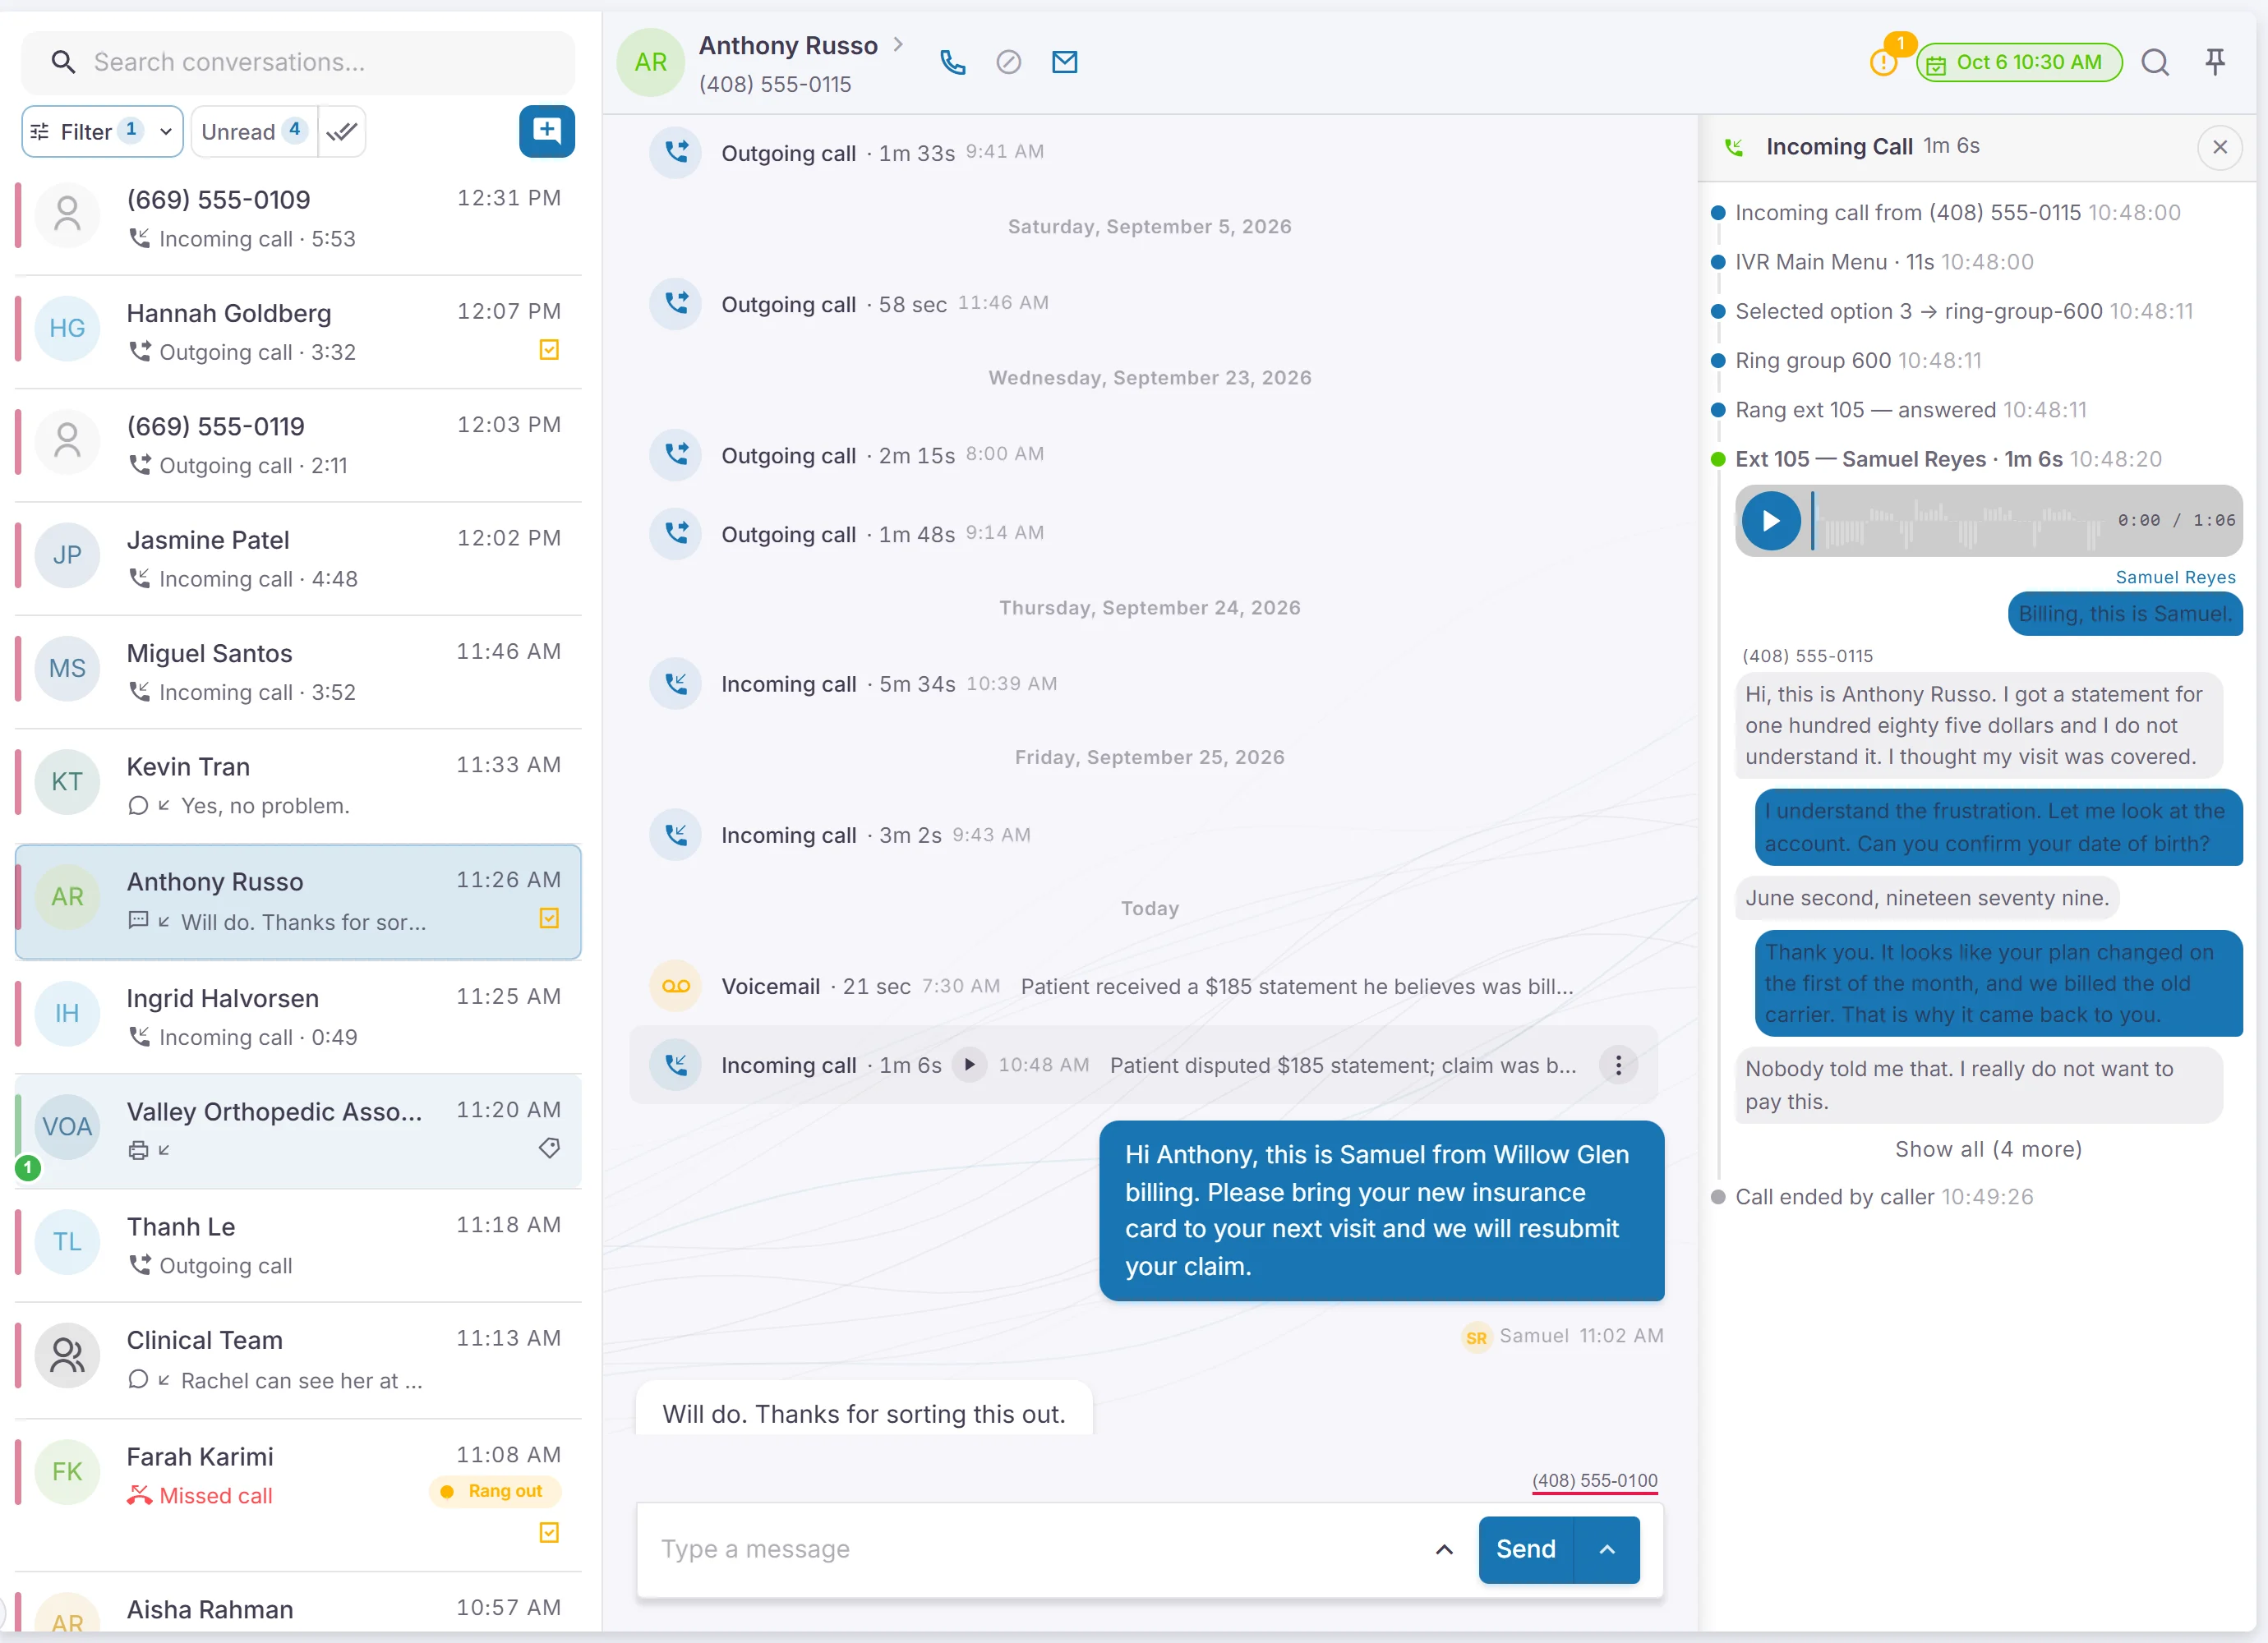The height and width of the screenshot is (1643, 2268).
Task: Pin the conversation with the pin icon
Action: pos(2215,62)
